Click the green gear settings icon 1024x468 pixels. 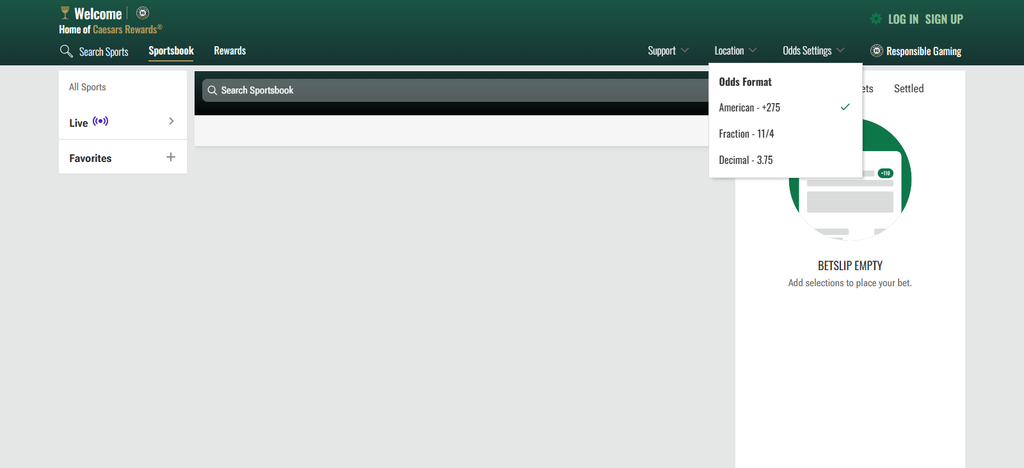876,19
